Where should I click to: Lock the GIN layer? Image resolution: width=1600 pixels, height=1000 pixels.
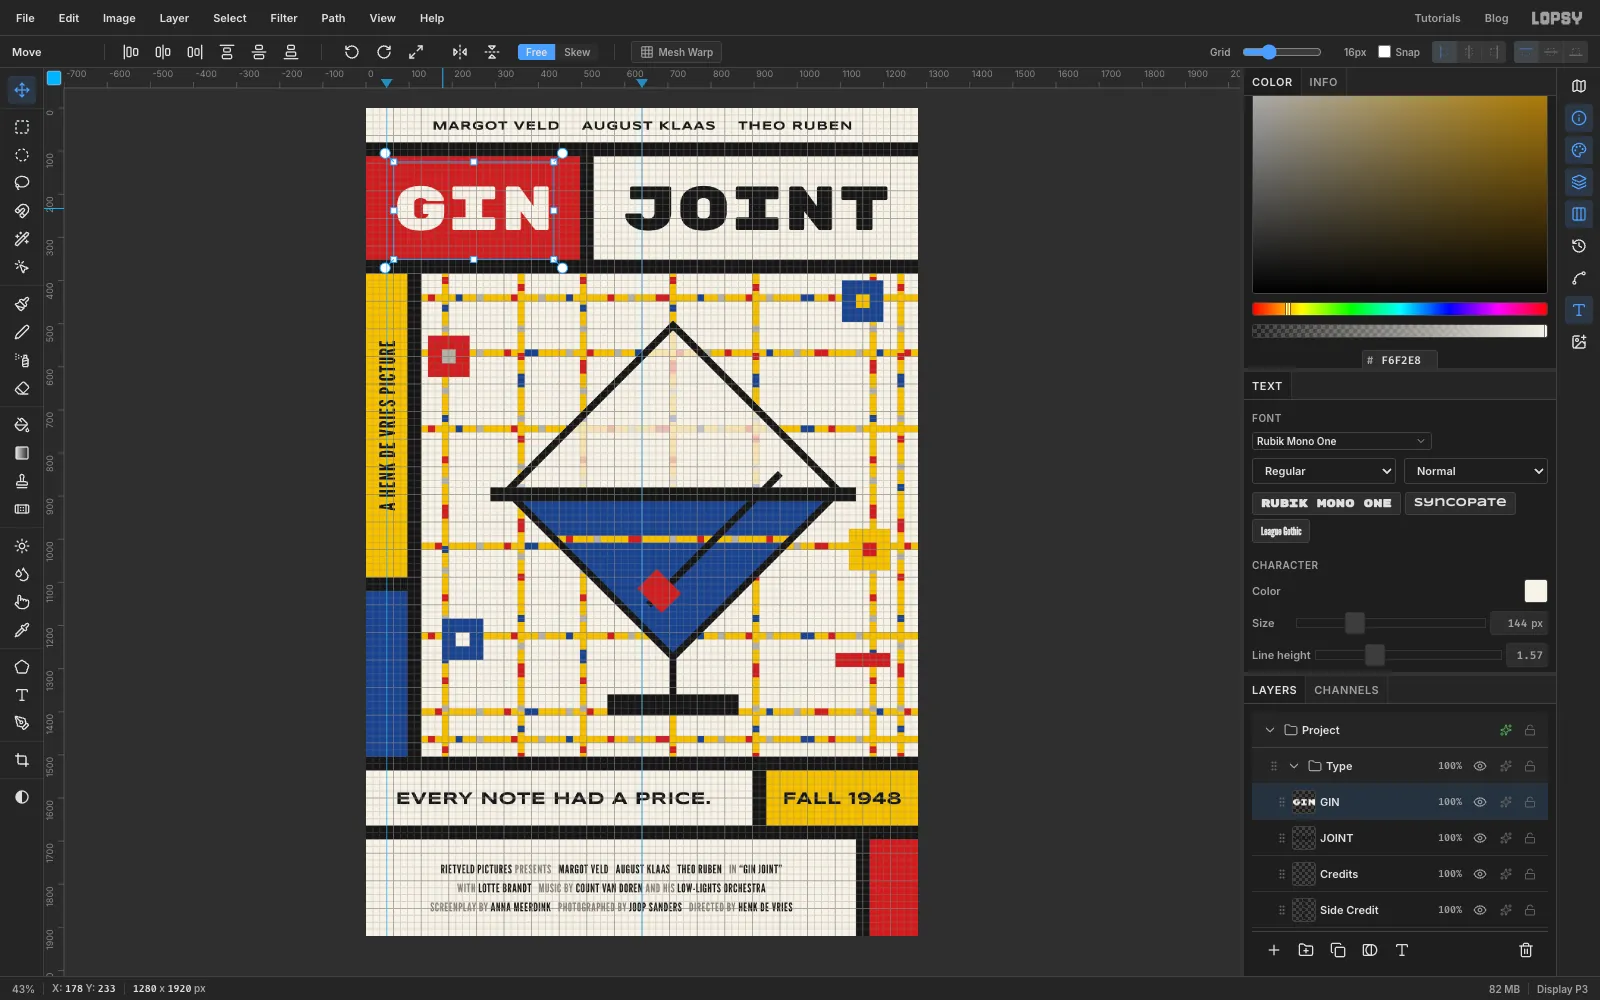click(1530, 802)
